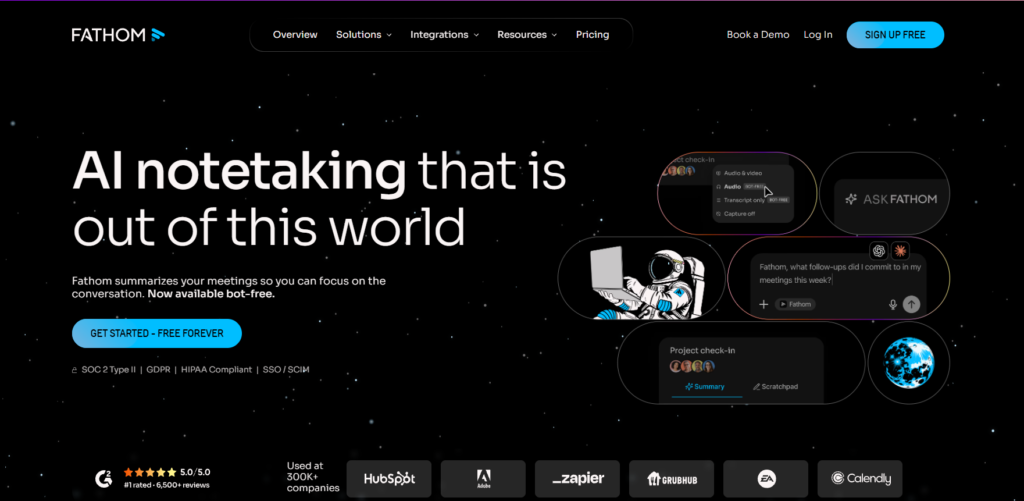Click the astronaut with laptop illustration
Viewport: 1024px width, 501px height.
tap(647, 282)
